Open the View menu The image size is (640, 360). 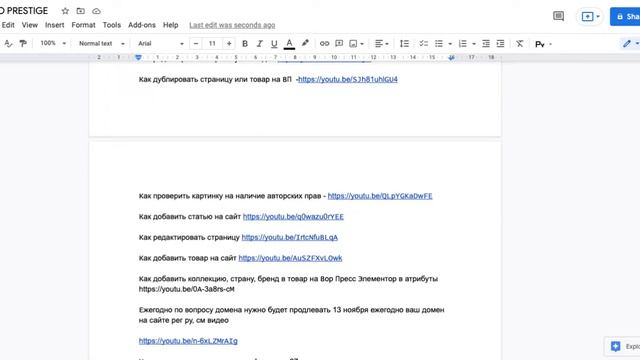(x=30, y=25)
